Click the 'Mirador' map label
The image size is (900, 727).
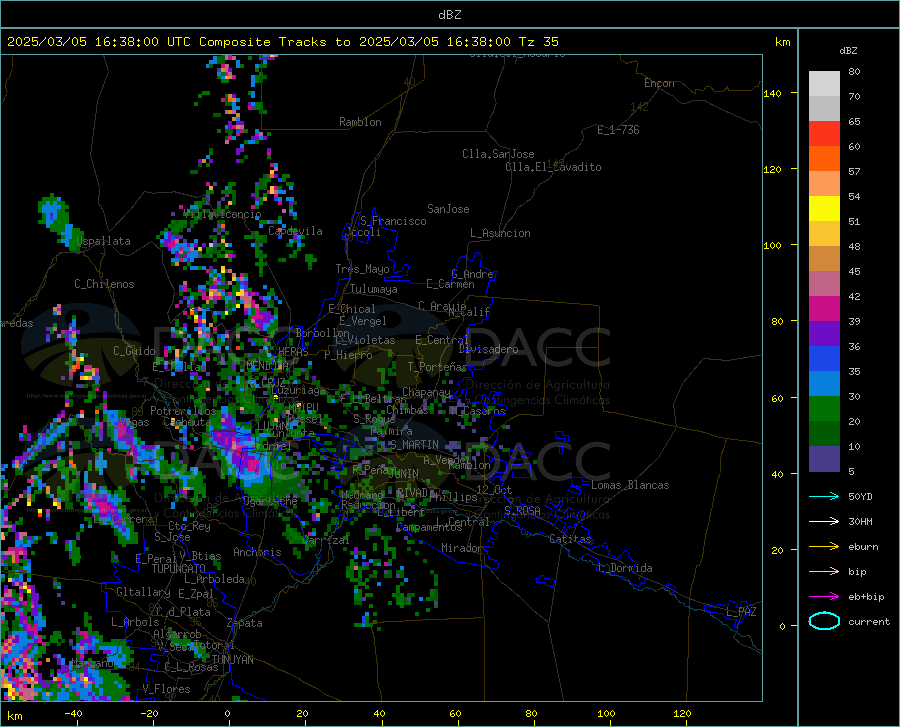pyautogui.click(x=462, y=548)
